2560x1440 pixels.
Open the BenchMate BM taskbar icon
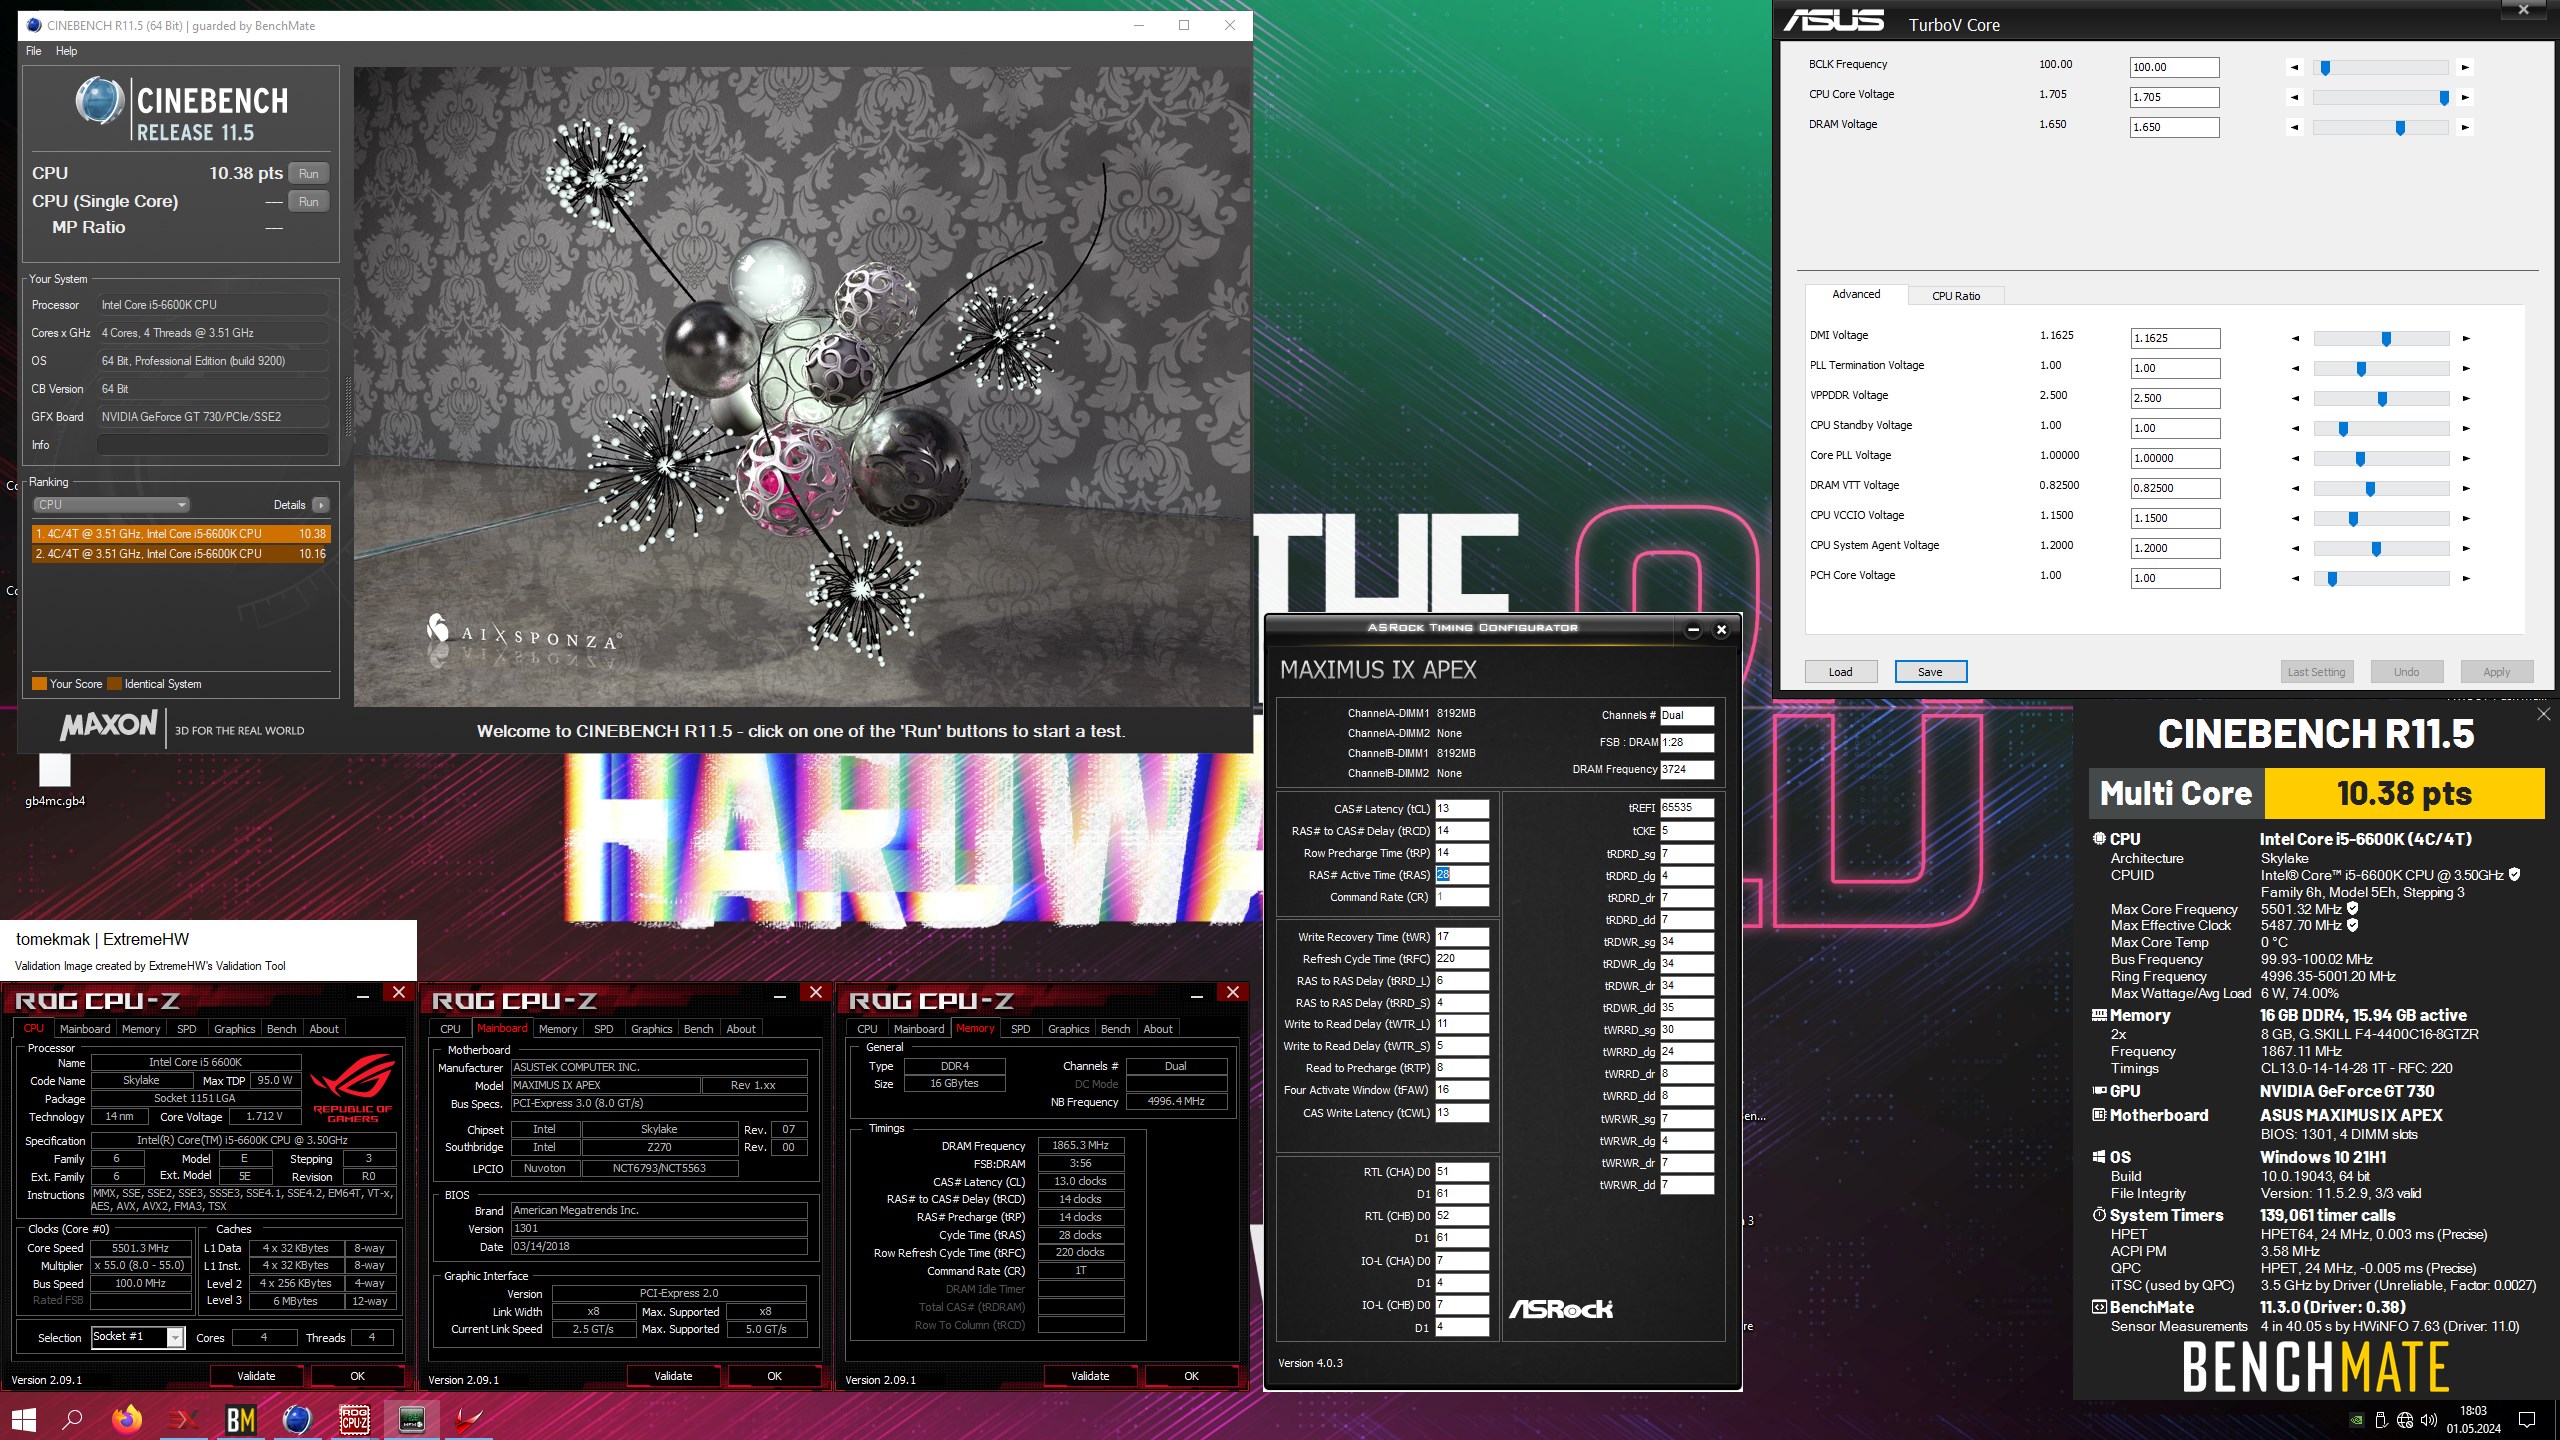[x=241, y=1419]
